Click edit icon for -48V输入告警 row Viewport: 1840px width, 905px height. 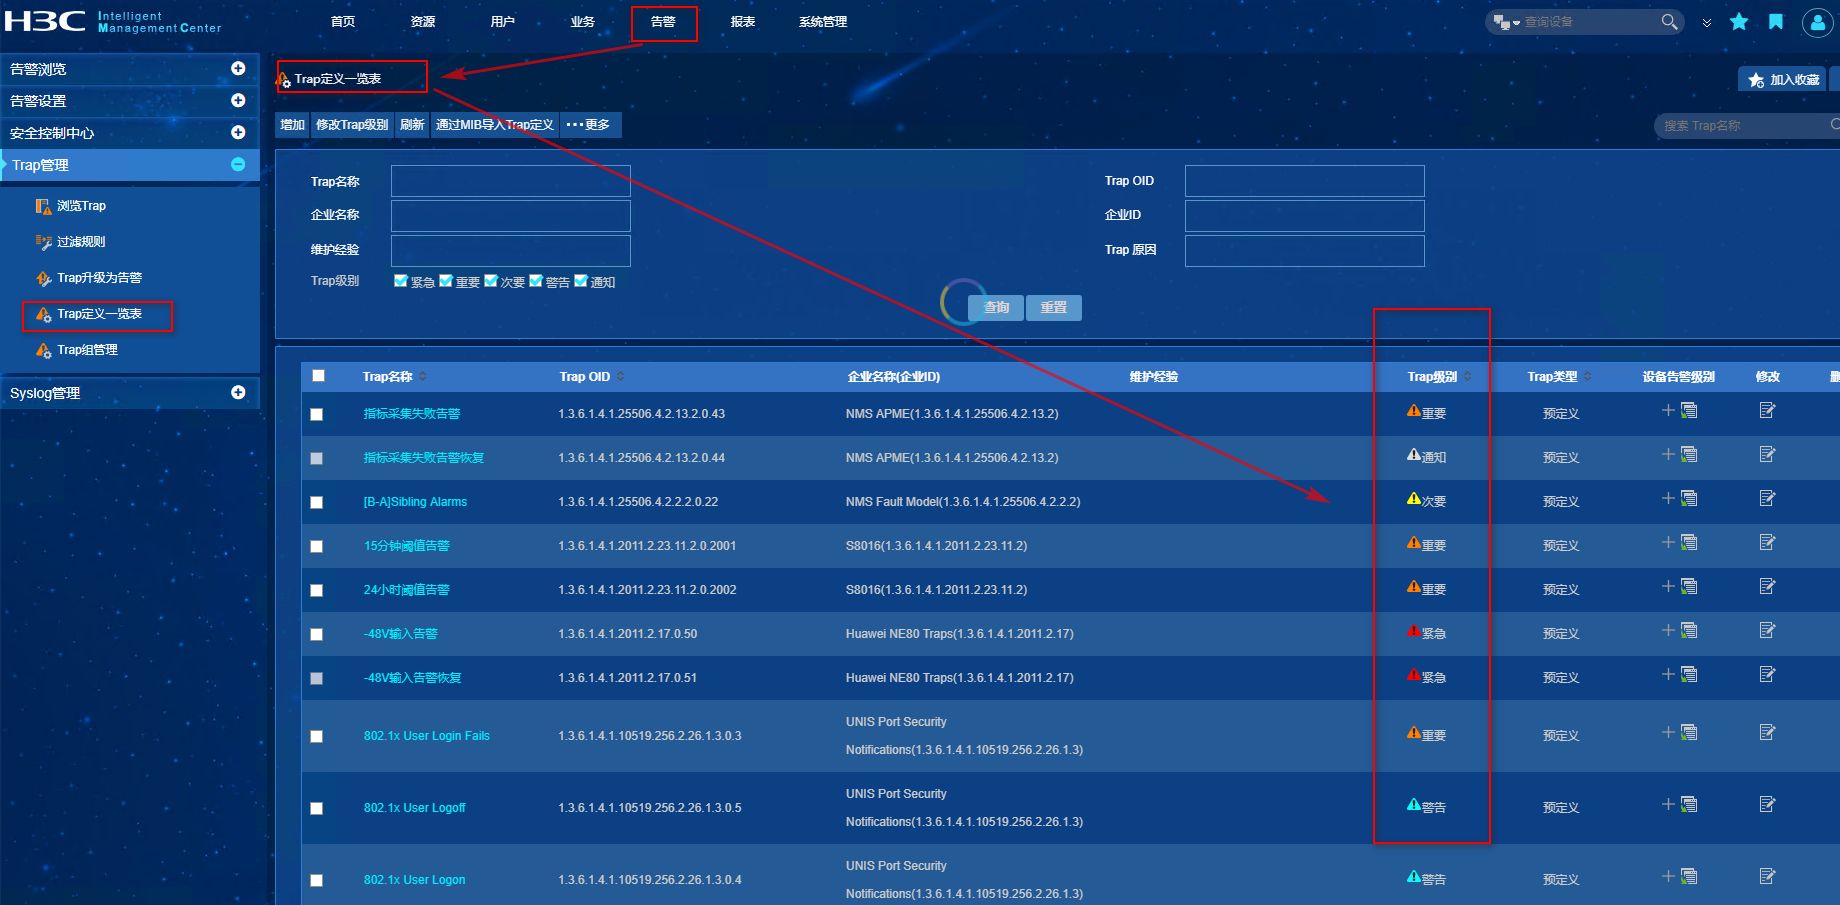1767,630
